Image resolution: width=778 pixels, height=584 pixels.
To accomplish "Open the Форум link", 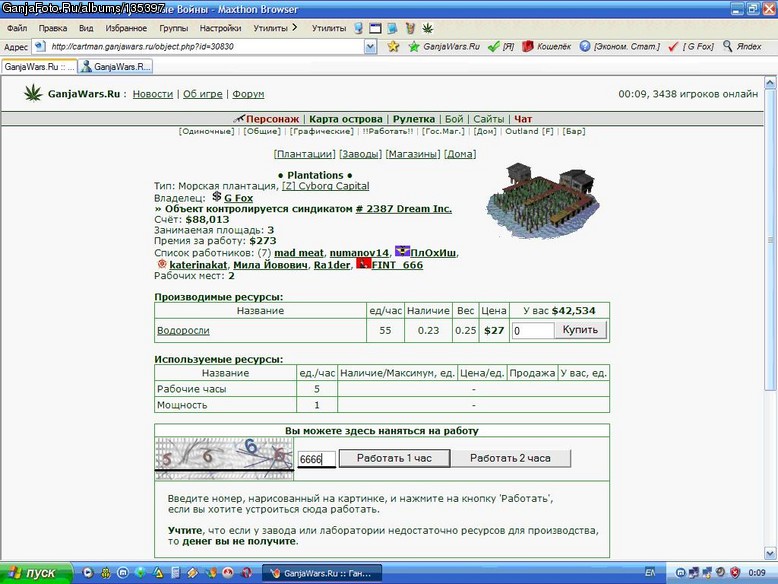I will click(x=248, y=94).
